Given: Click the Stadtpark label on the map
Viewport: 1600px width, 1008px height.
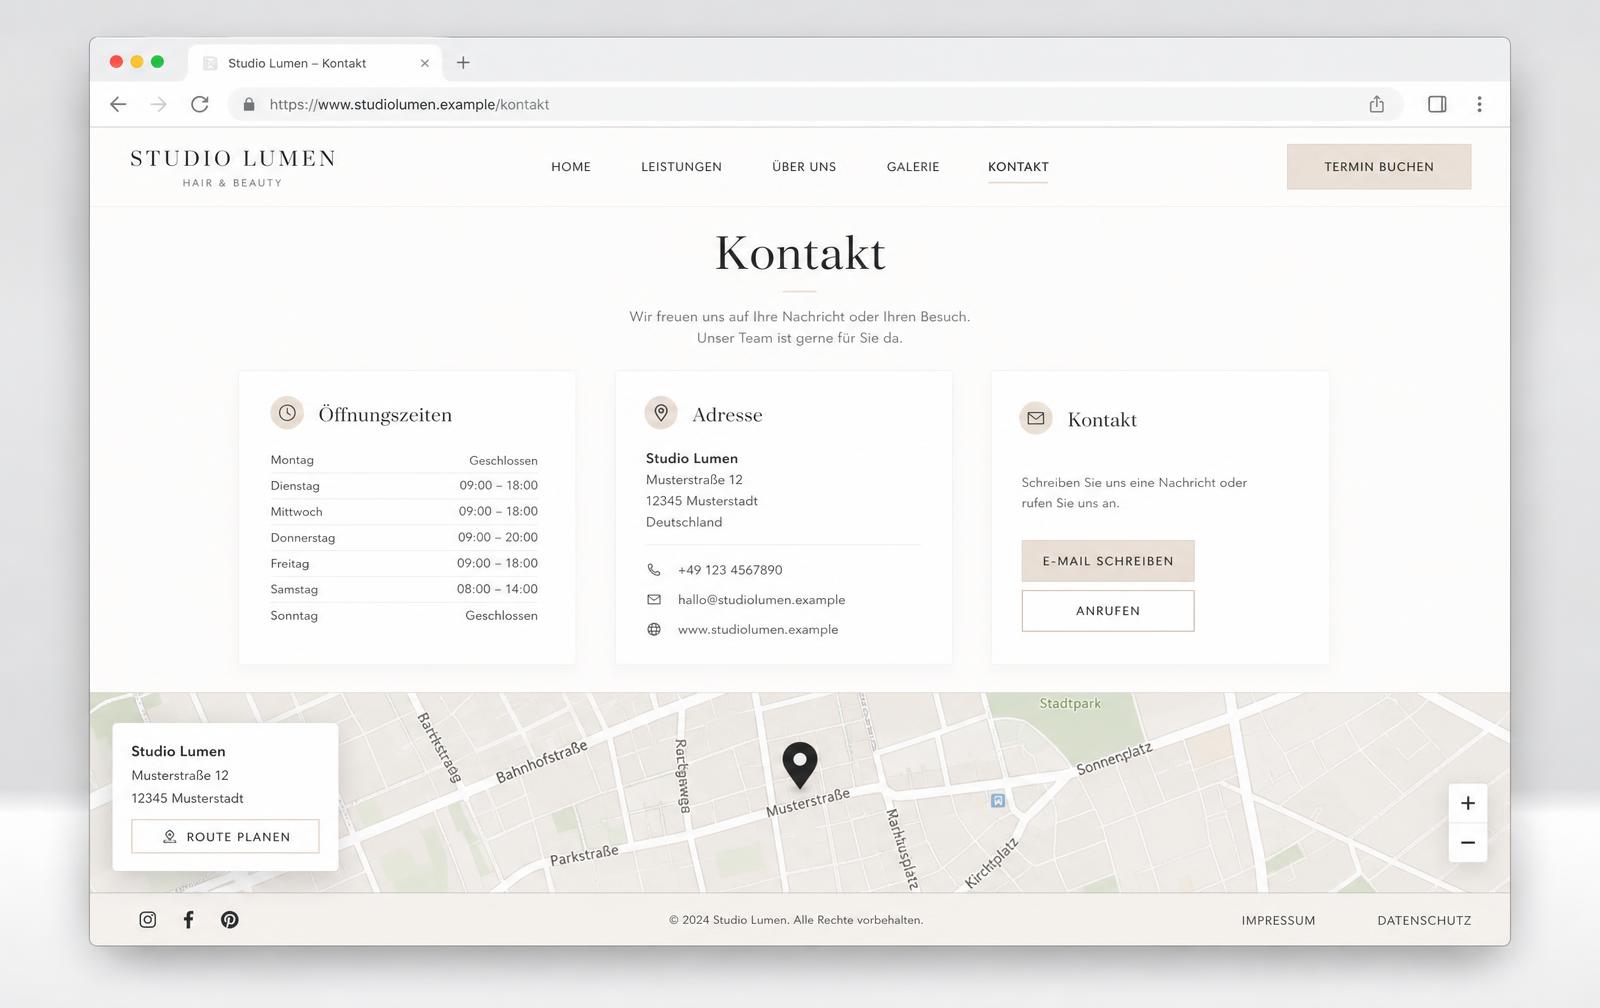Looking at the screenshot, I should click(x=1070, y=703).
